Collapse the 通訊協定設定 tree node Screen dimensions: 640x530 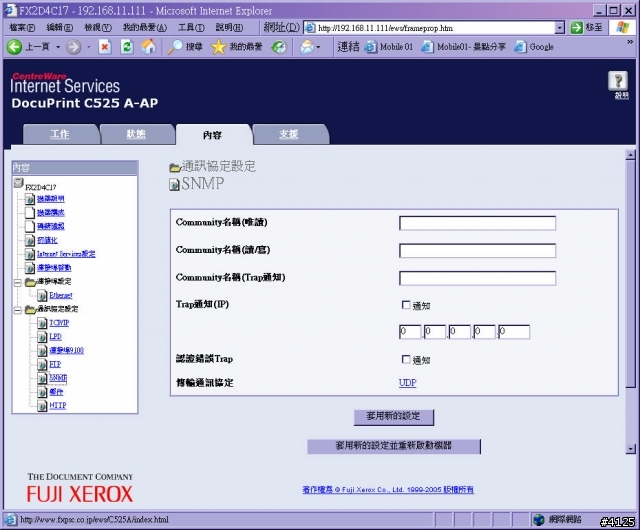point(18,310)
